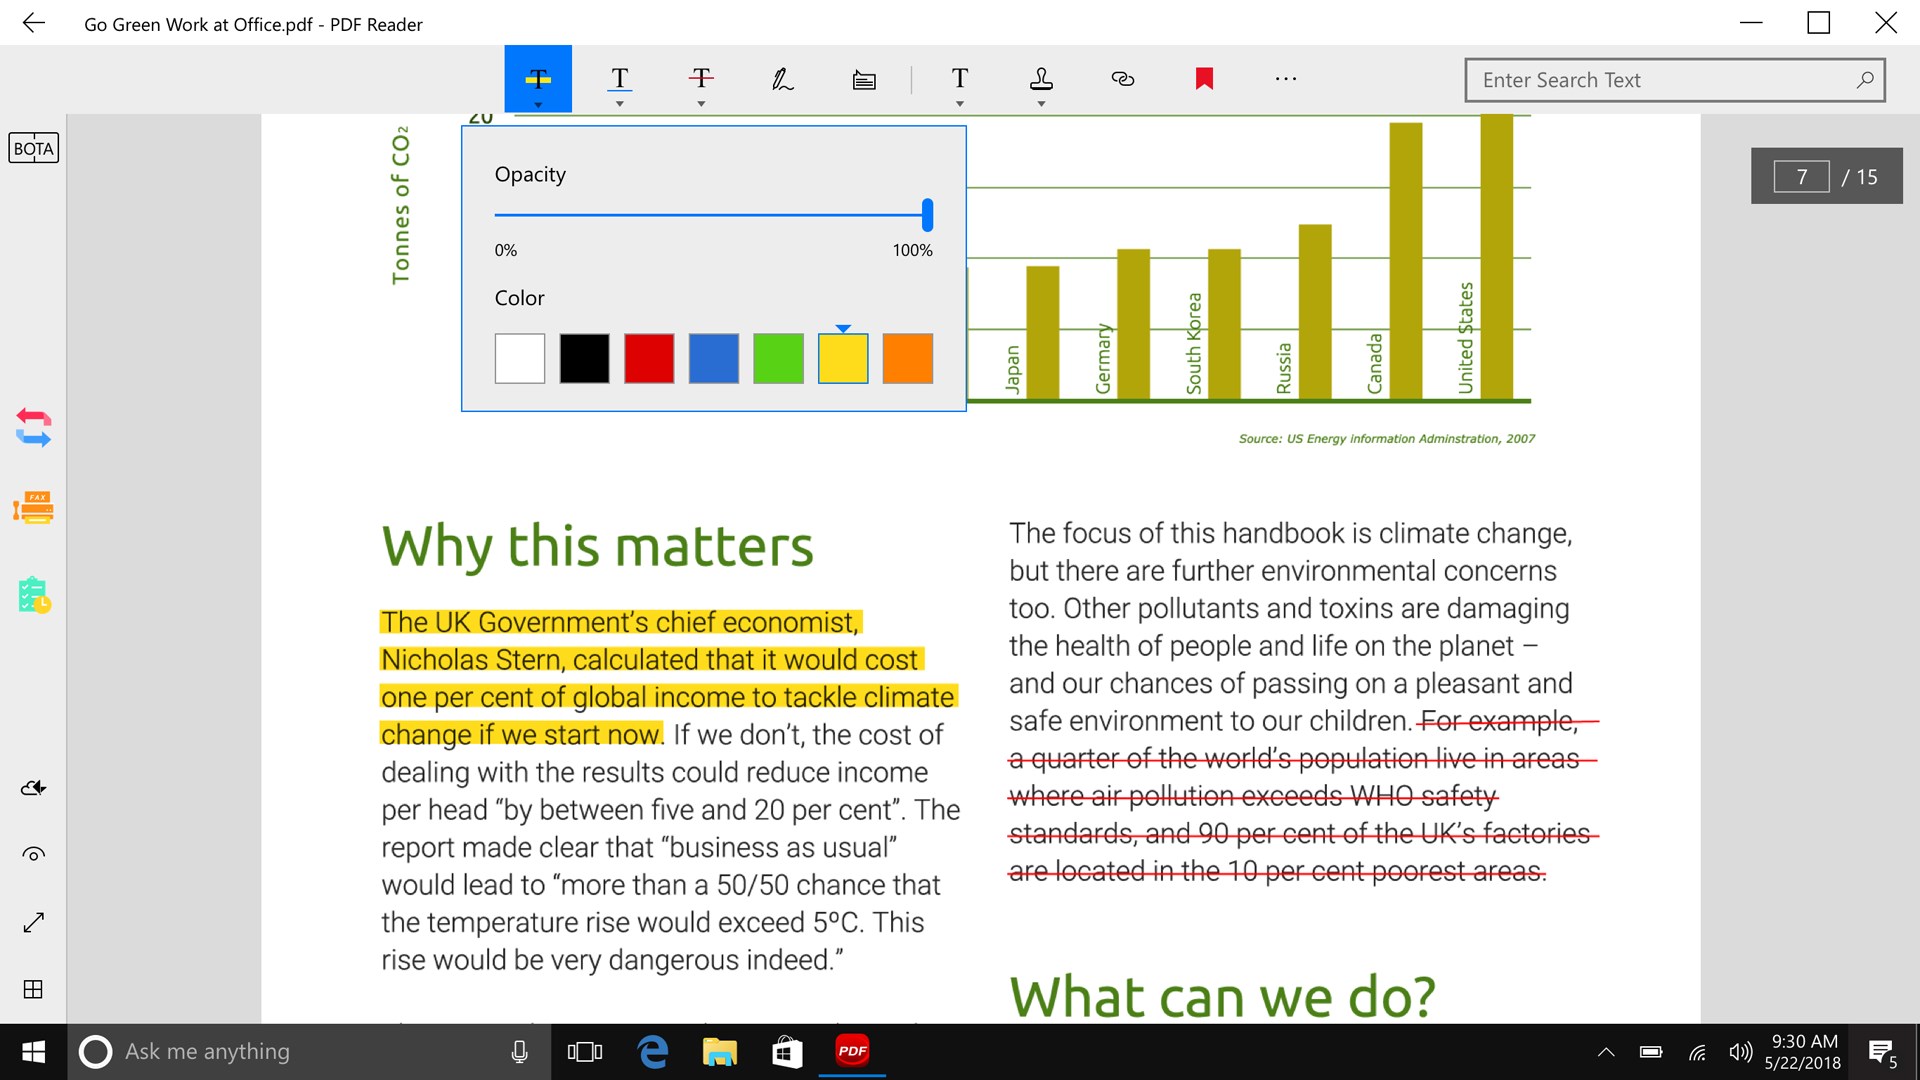
Task: Go back with the back arrow
Action: [36, 23]
